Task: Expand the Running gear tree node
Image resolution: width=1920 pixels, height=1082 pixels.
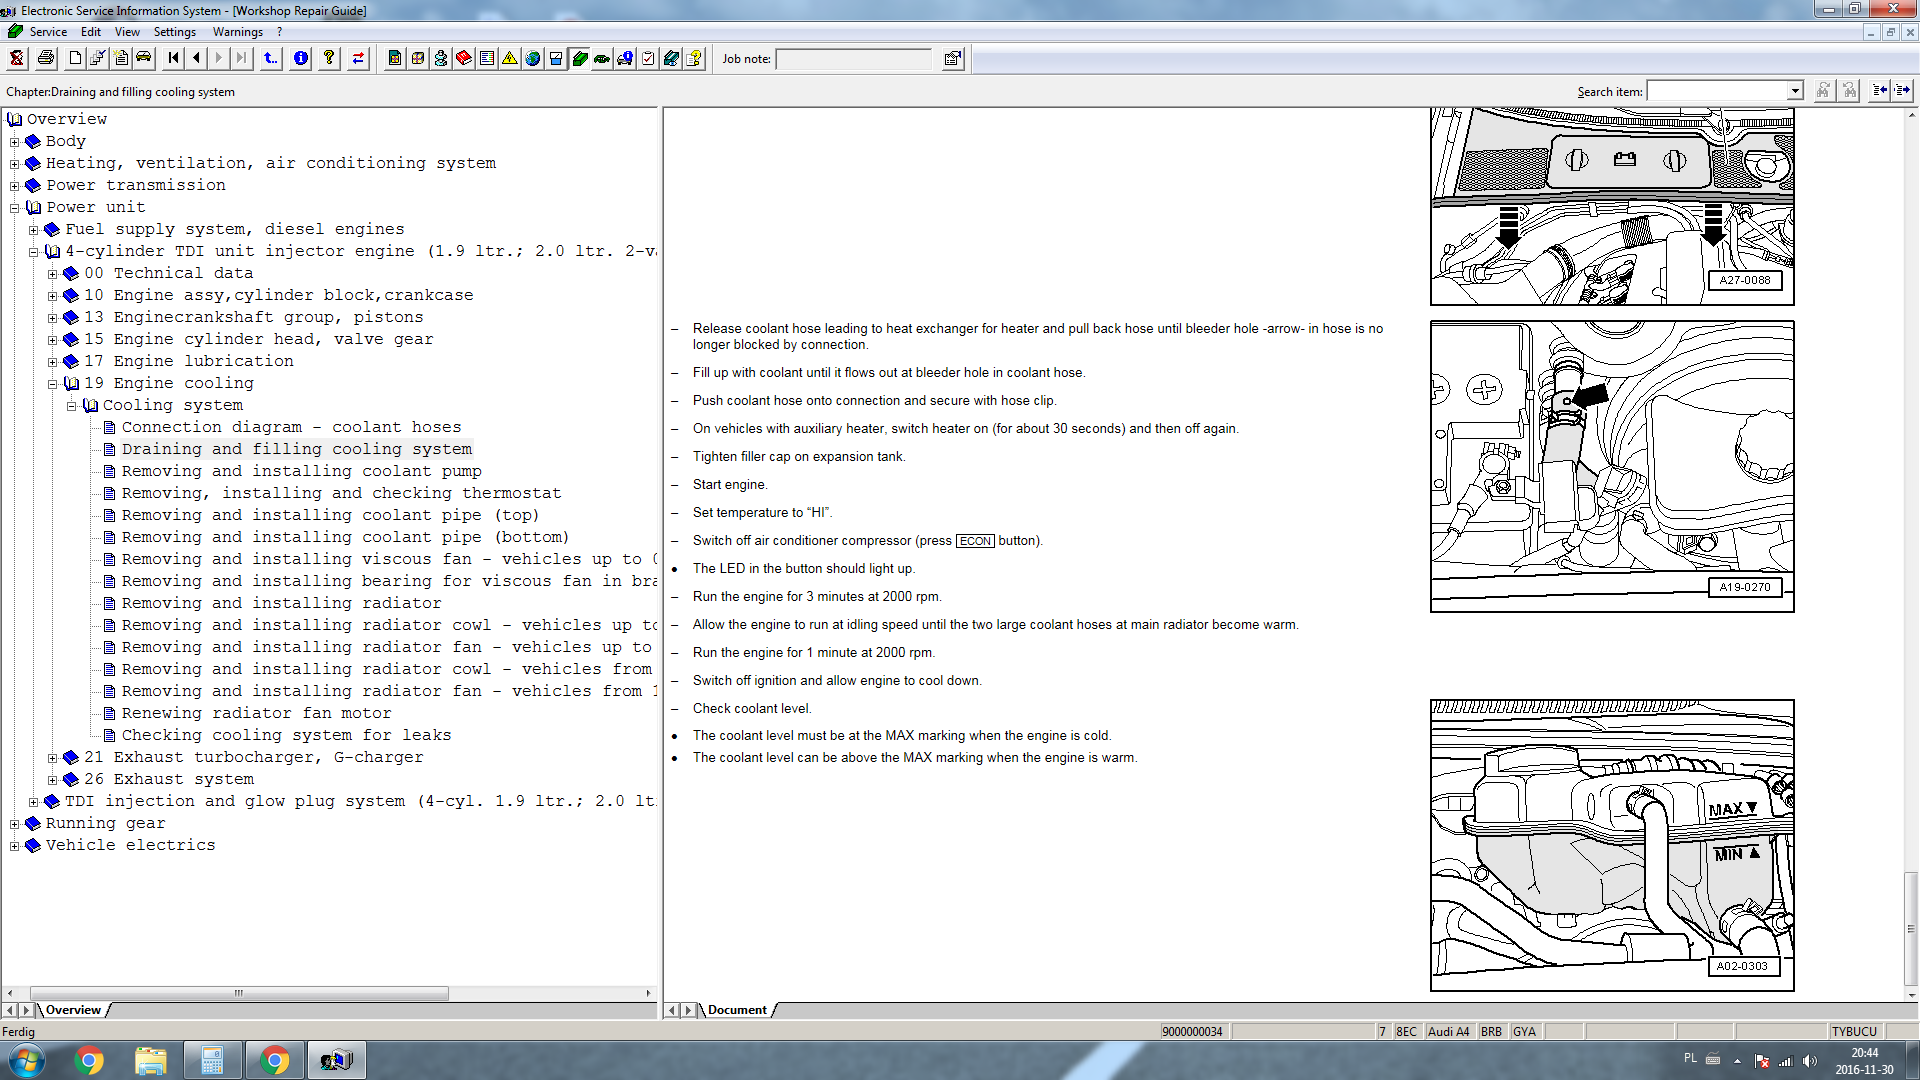Action: click(x=14, y=824)
